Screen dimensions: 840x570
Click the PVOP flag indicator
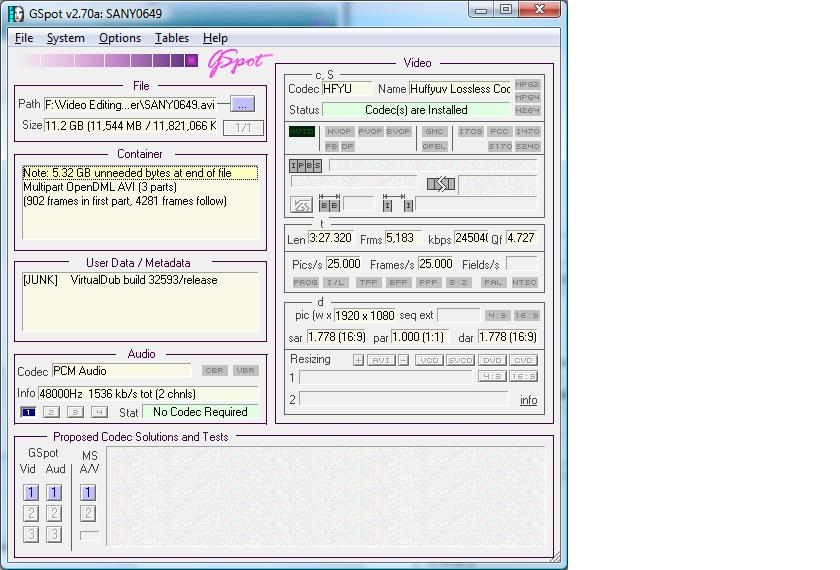coord(370,131)
